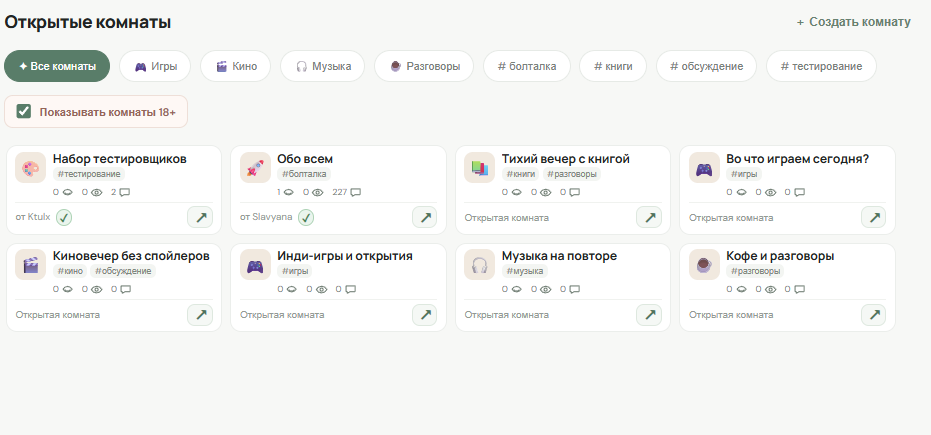
Task: Select the Все комнаты filter
Action: coord(57,66)
